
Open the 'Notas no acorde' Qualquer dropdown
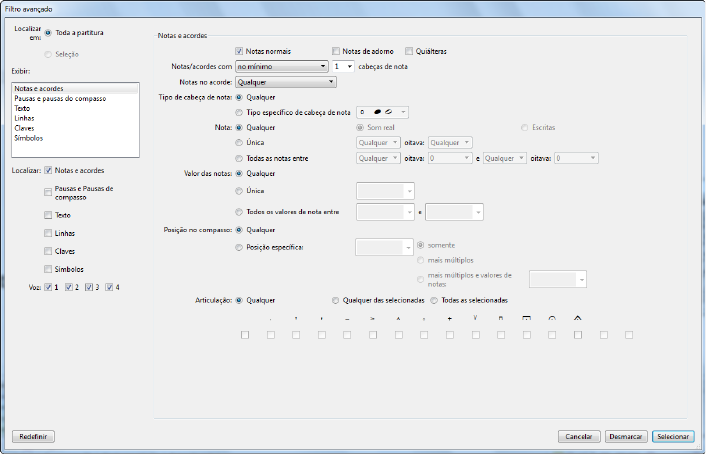coord(286,82)
